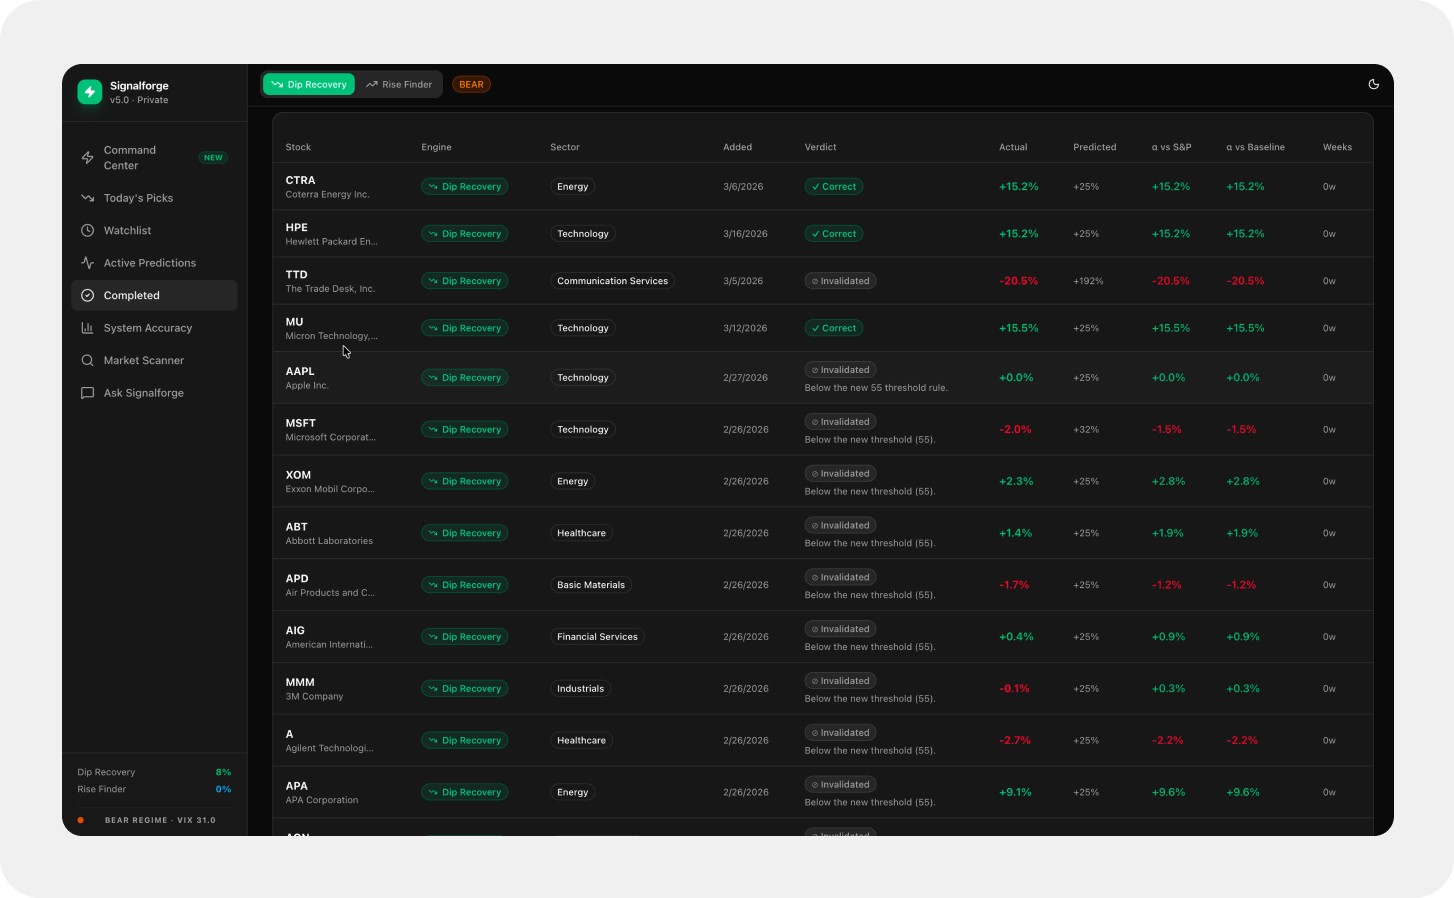The image size is (1454, 898).
Task: Click the Ask Signalforge chat bubble icon
Action: 87,393
